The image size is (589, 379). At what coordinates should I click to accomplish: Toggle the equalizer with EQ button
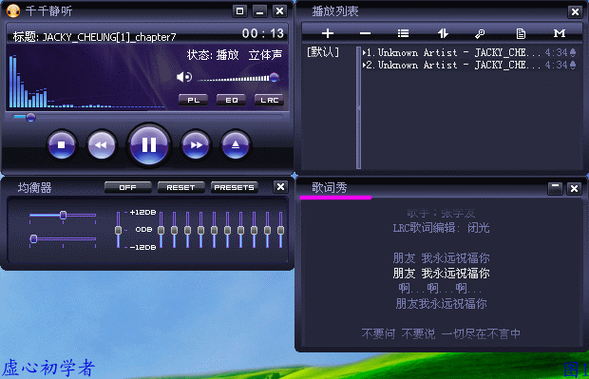231,100
